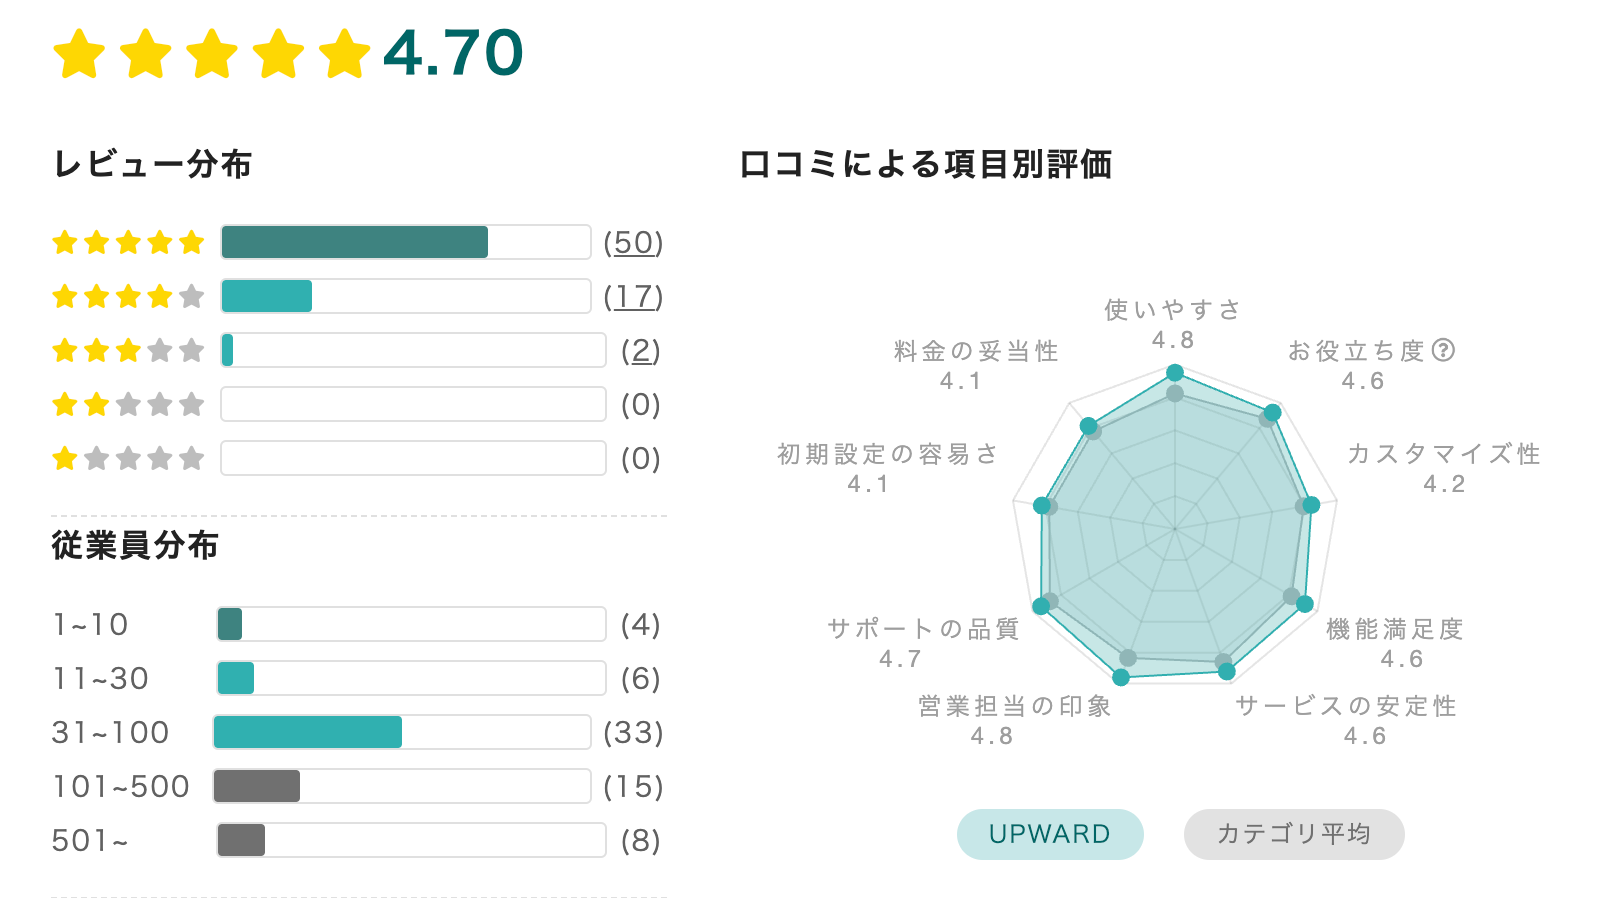Click the 31~100 employee distribution bar
The width and height of the screenshot is (1600, 898).
[308, 732]
